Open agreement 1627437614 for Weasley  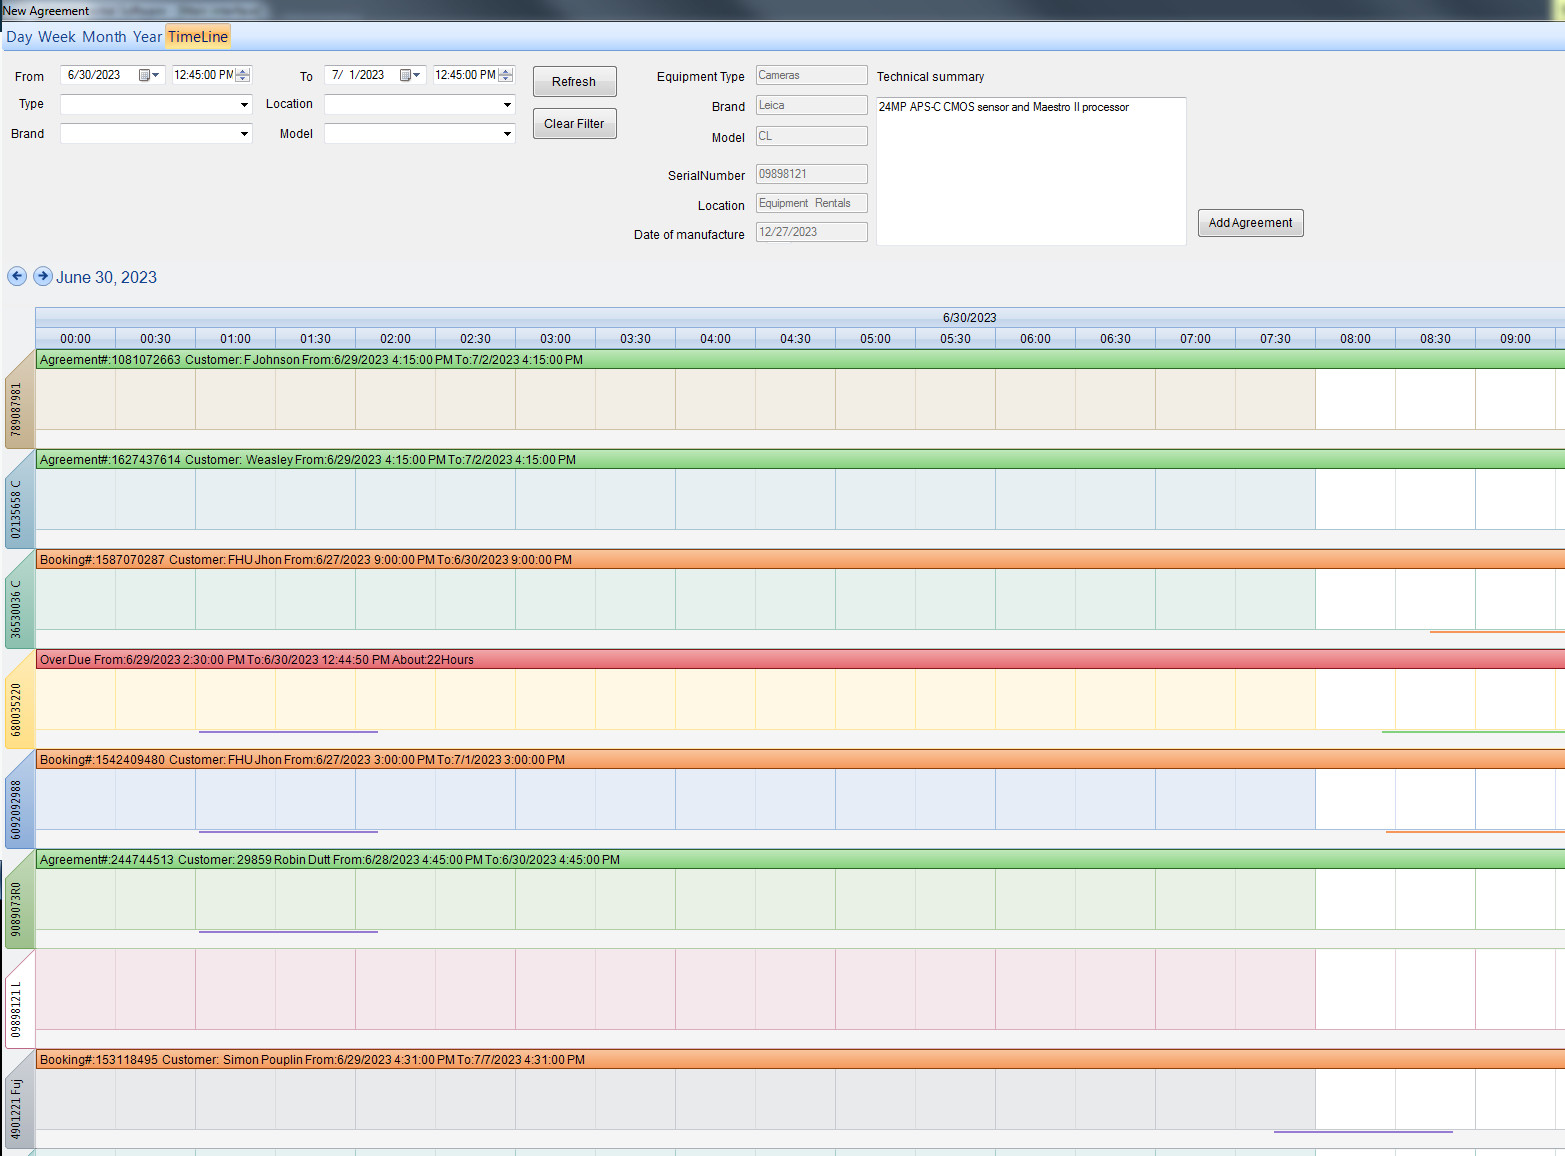(x=800, y=460)
